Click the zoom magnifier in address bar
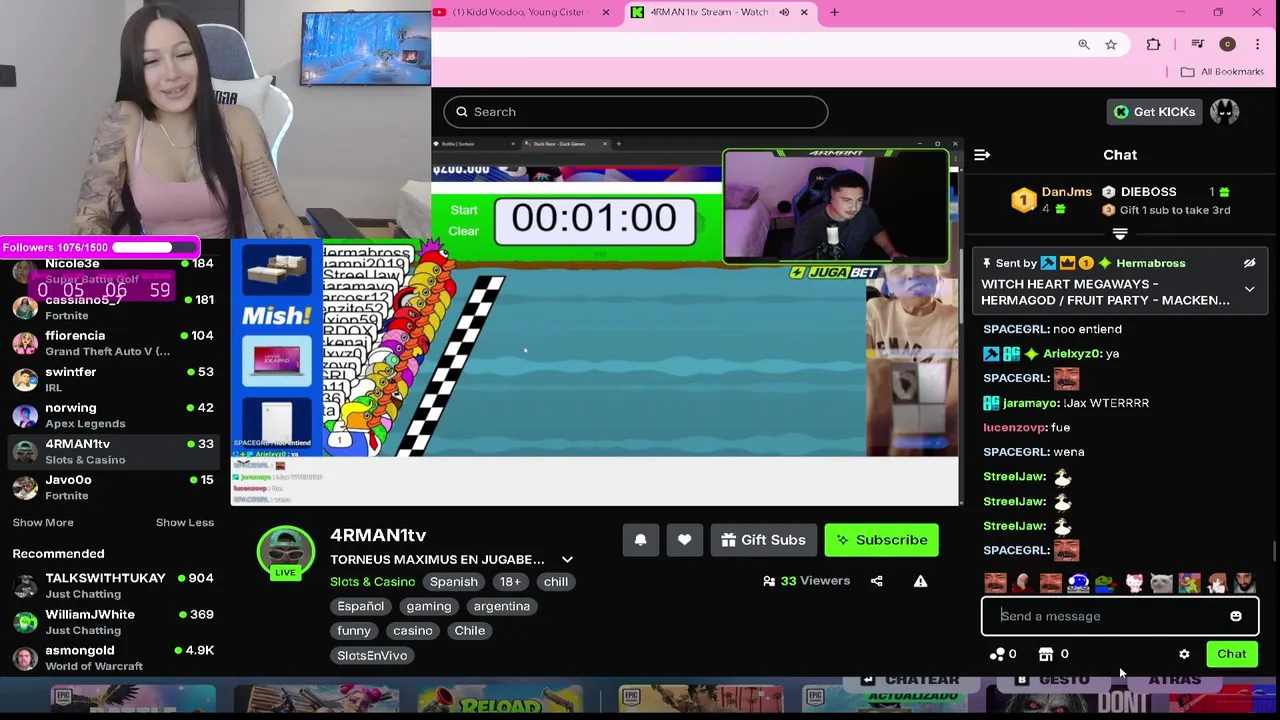 tap(1084, 44)
